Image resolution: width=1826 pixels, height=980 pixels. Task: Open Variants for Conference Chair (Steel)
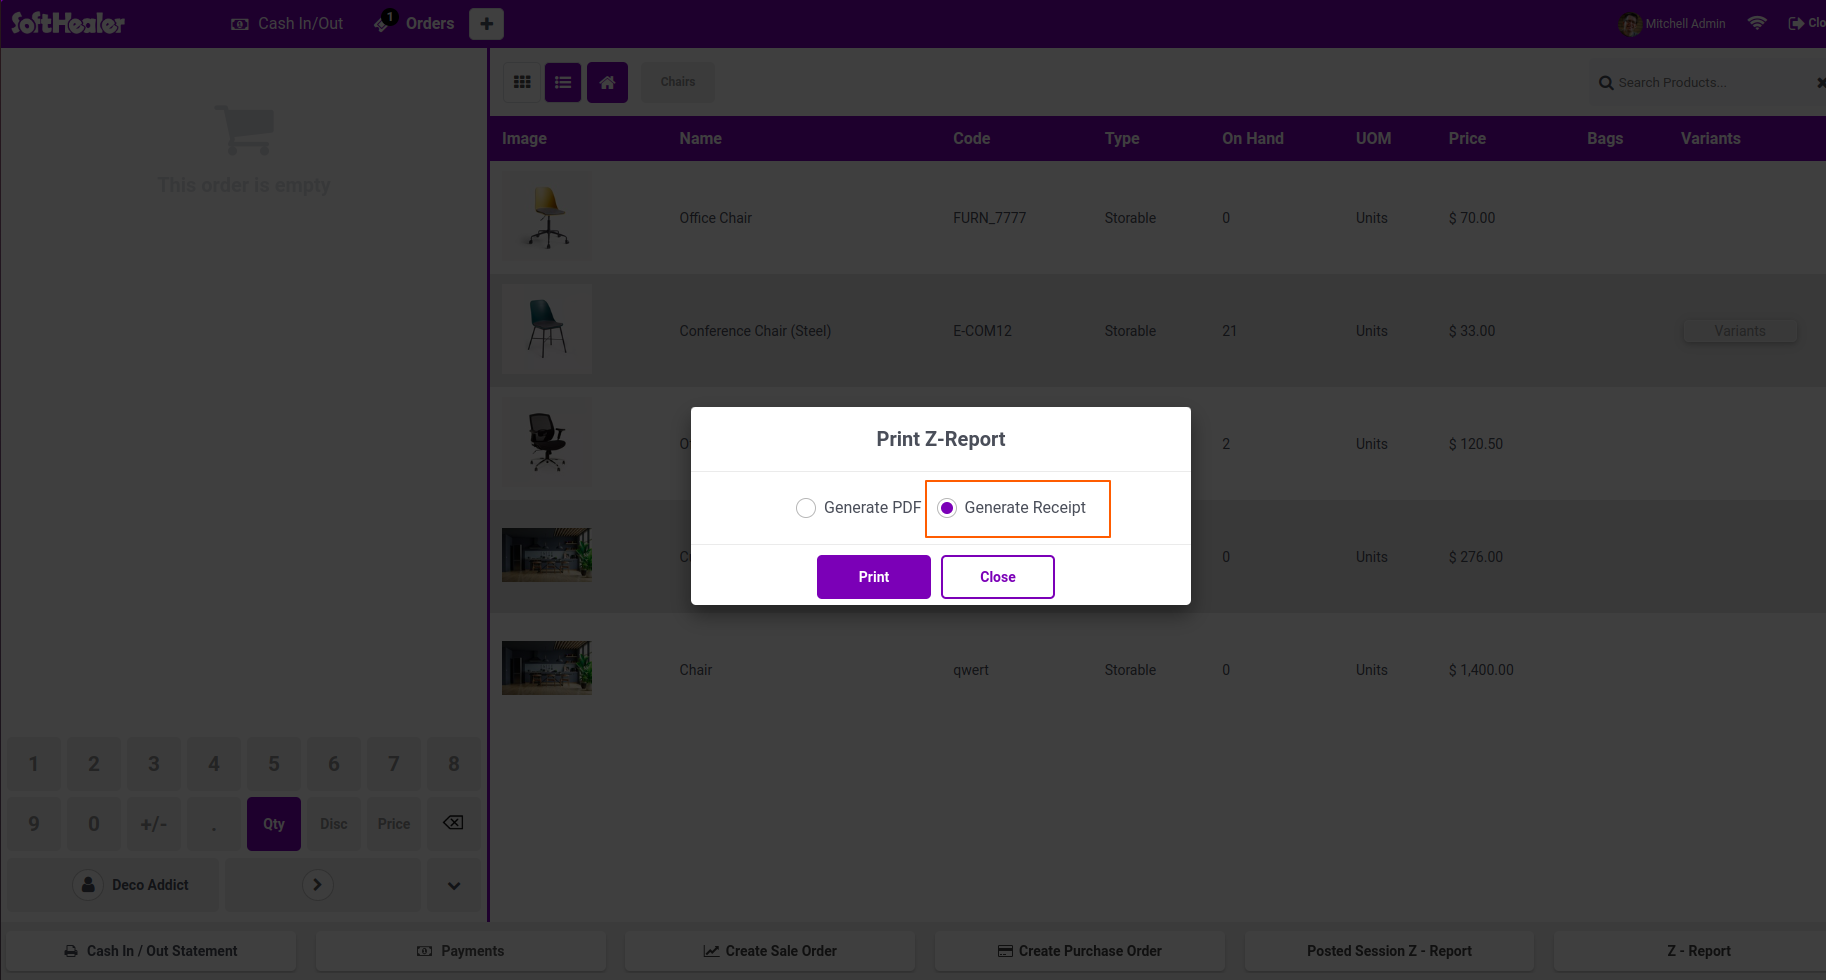(1740, 331)
